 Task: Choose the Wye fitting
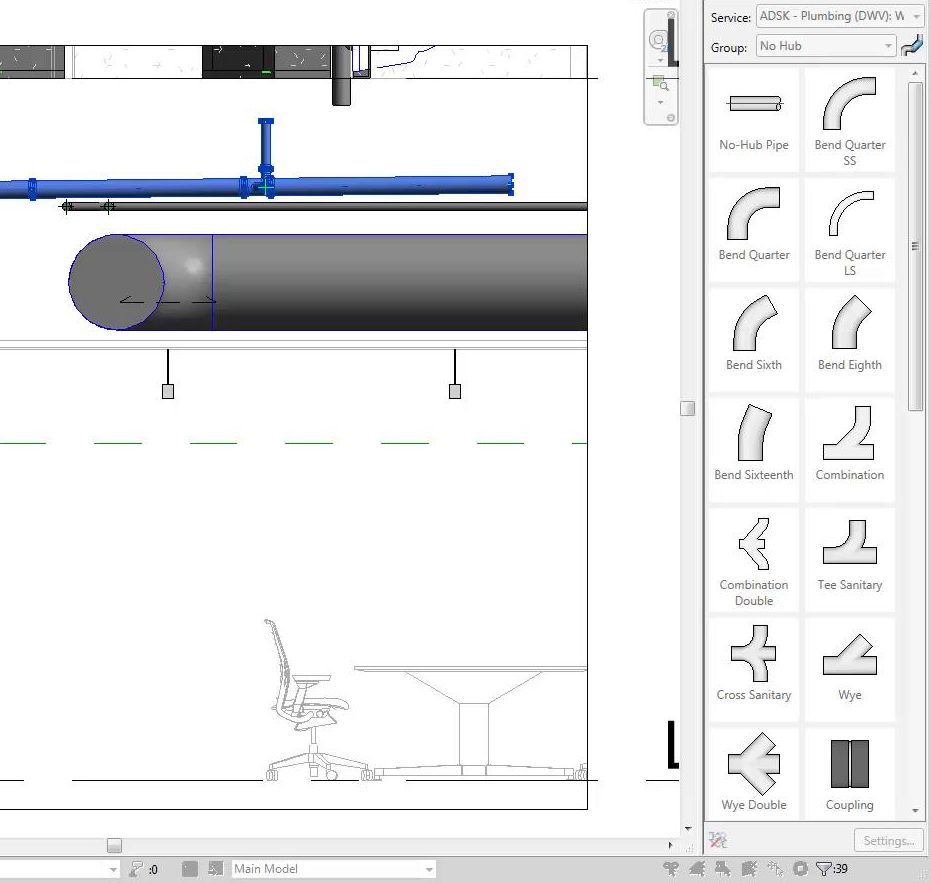[x=849, y=668]
